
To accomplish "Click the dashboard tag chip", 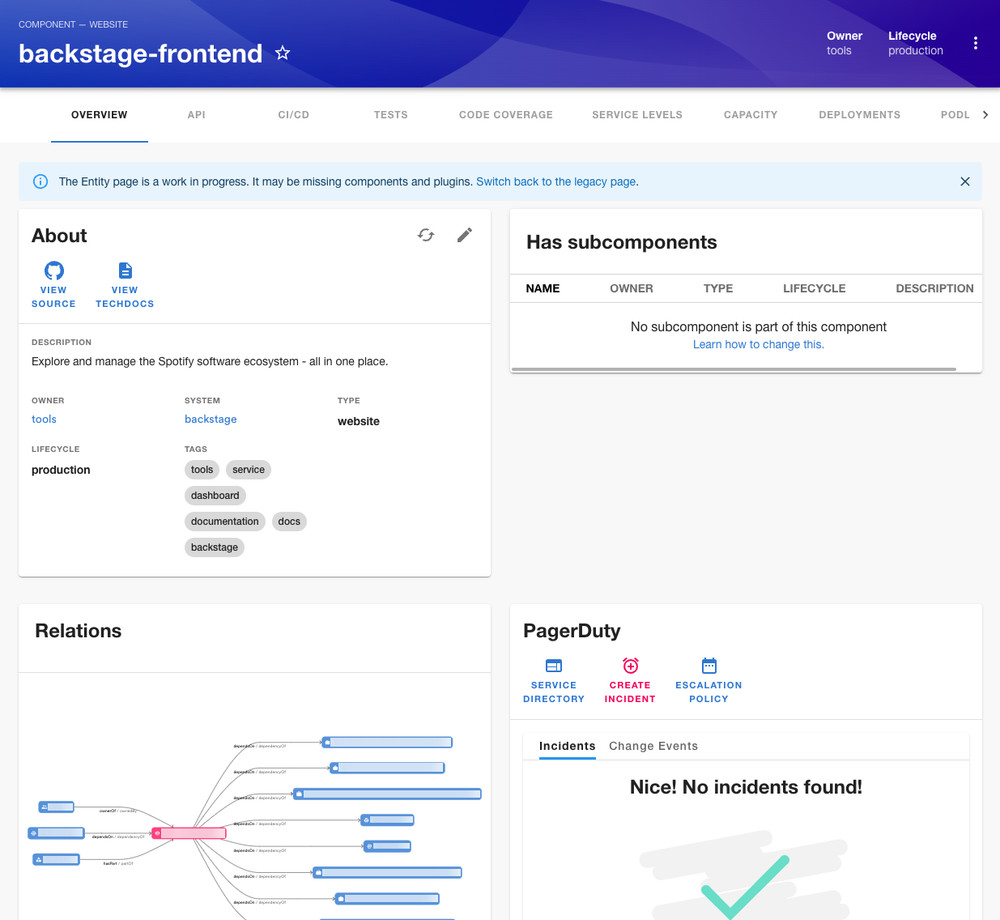I will (215, 495).
